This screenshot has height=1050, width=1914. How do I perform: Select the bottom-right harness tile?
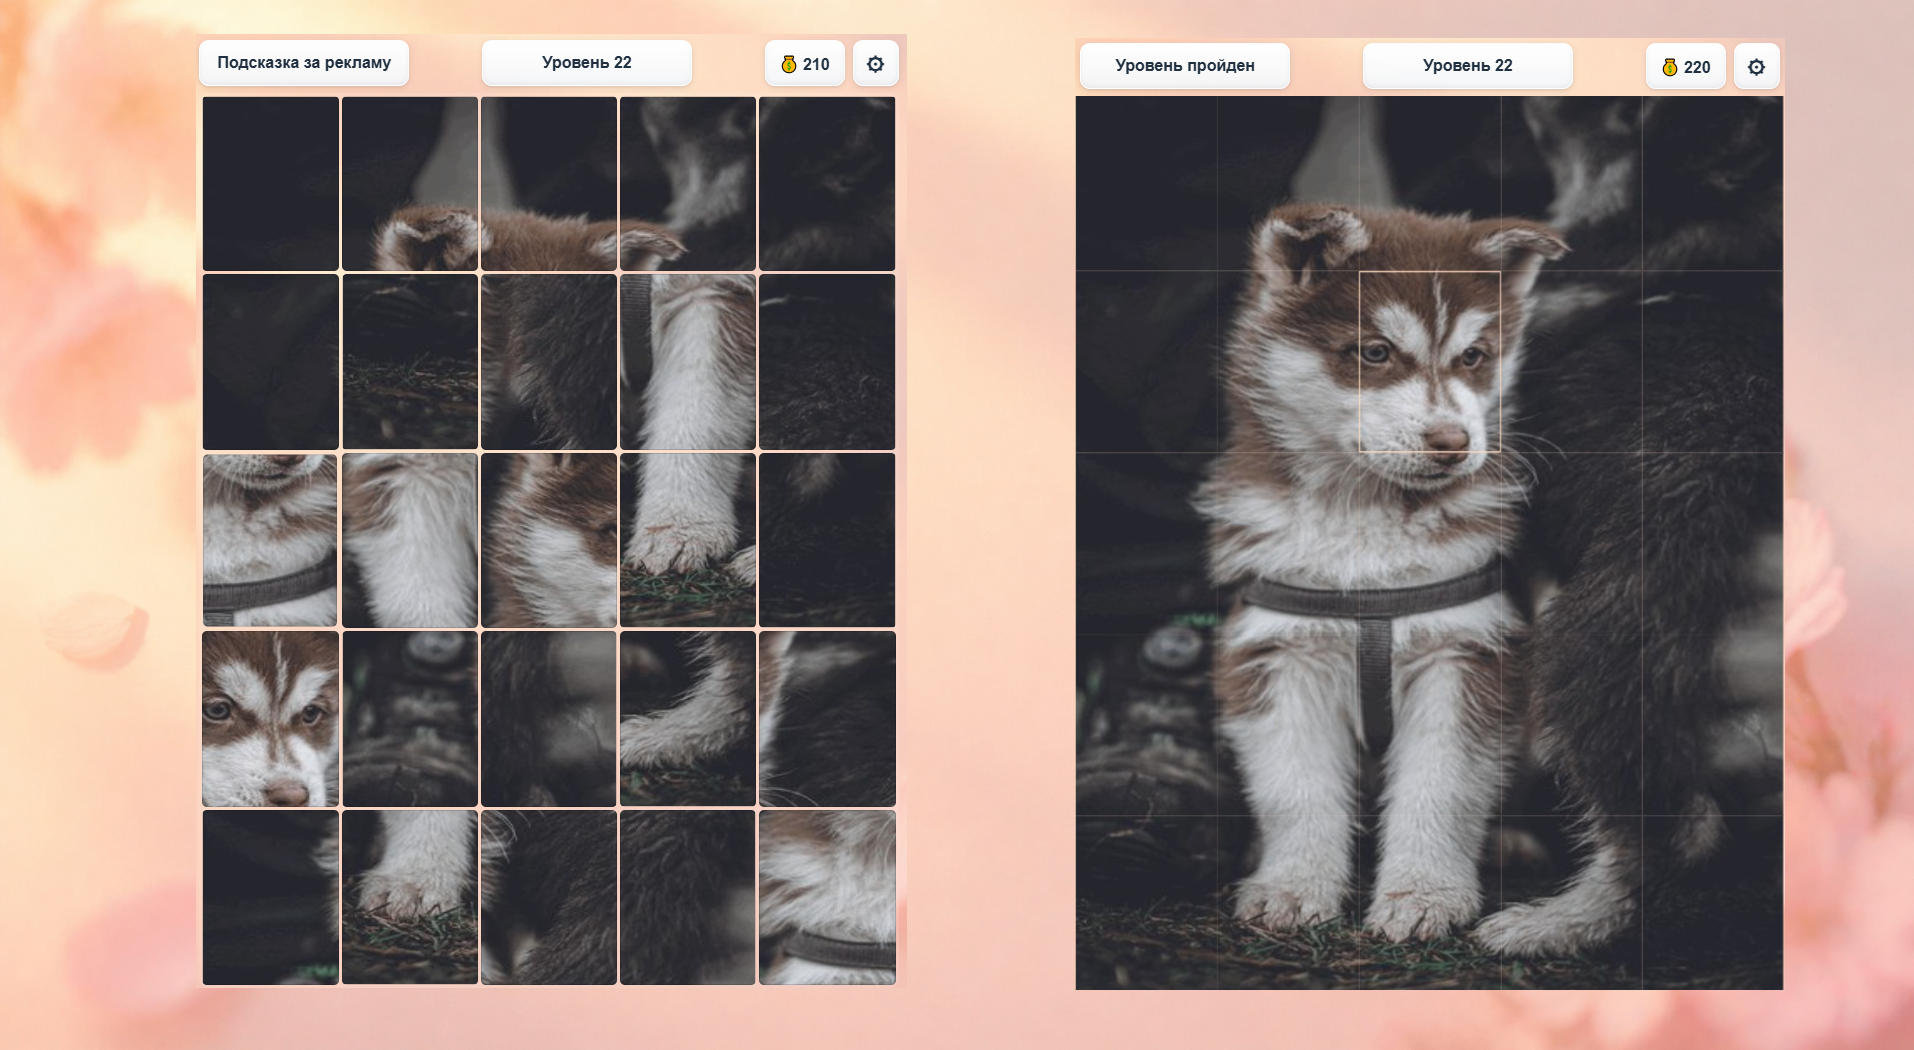click(826, 897)
